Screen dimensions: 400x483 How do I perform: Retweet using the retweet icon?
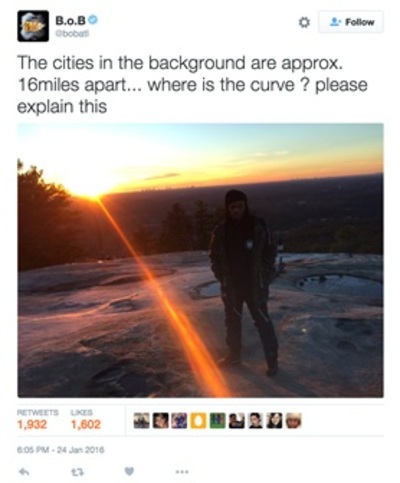77,472
